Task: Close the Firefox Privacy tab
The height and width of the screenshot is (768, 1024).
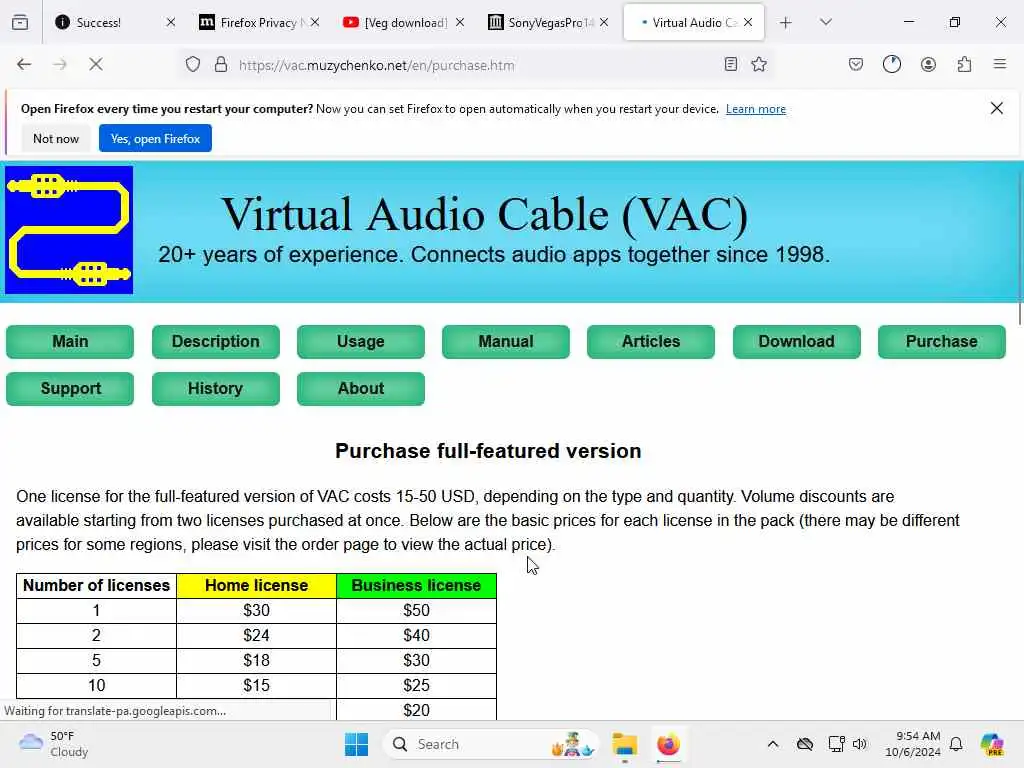Action: click(315, 22)
